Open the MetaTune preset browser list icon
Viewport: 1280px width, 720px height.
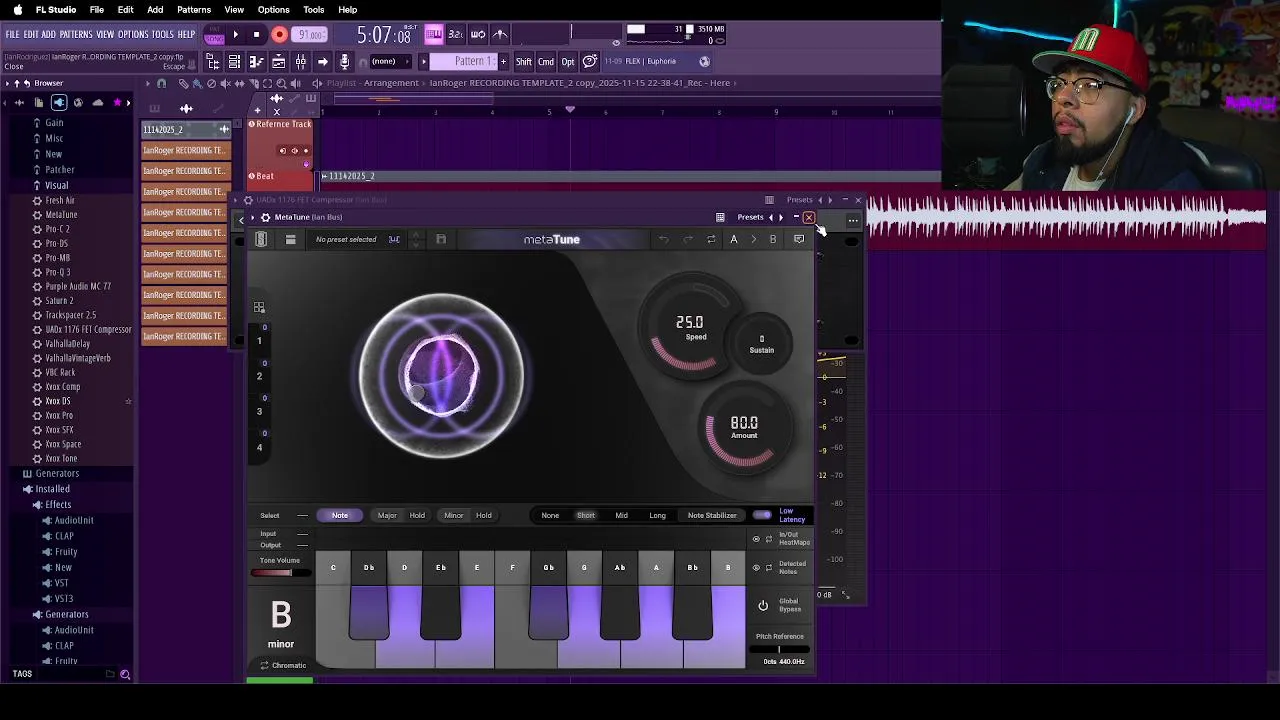pos(290,239)
